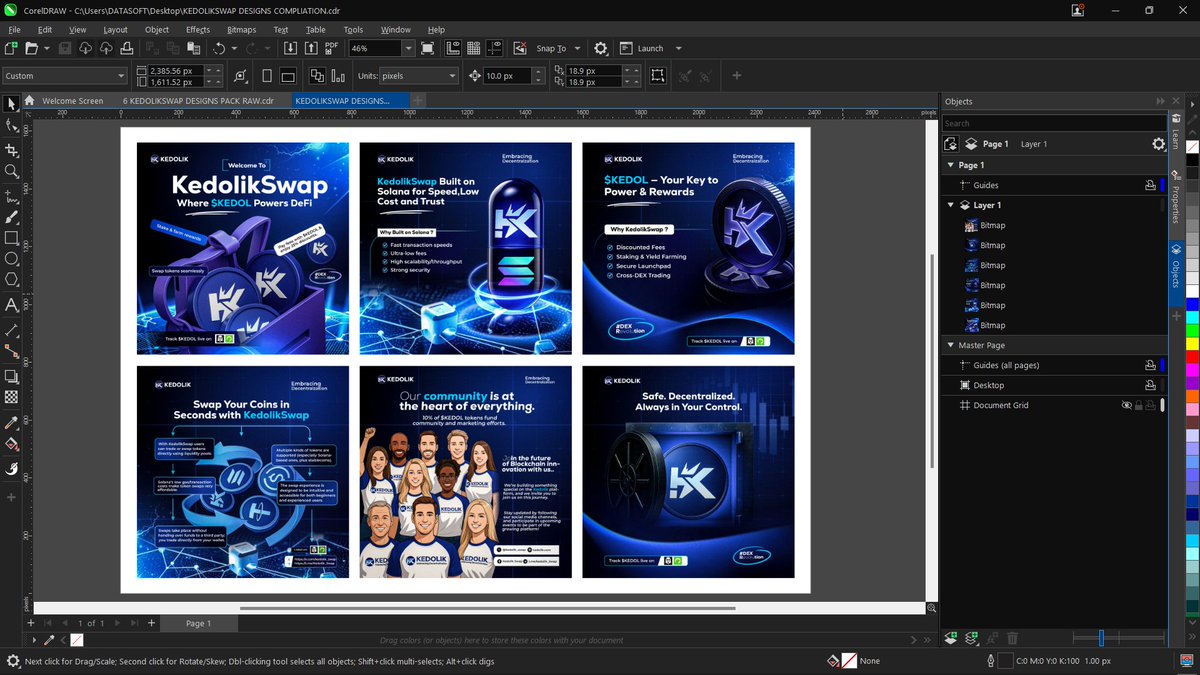Select the Parallel Dimension tool
The image size is (1200, 675).
point(11,329)
